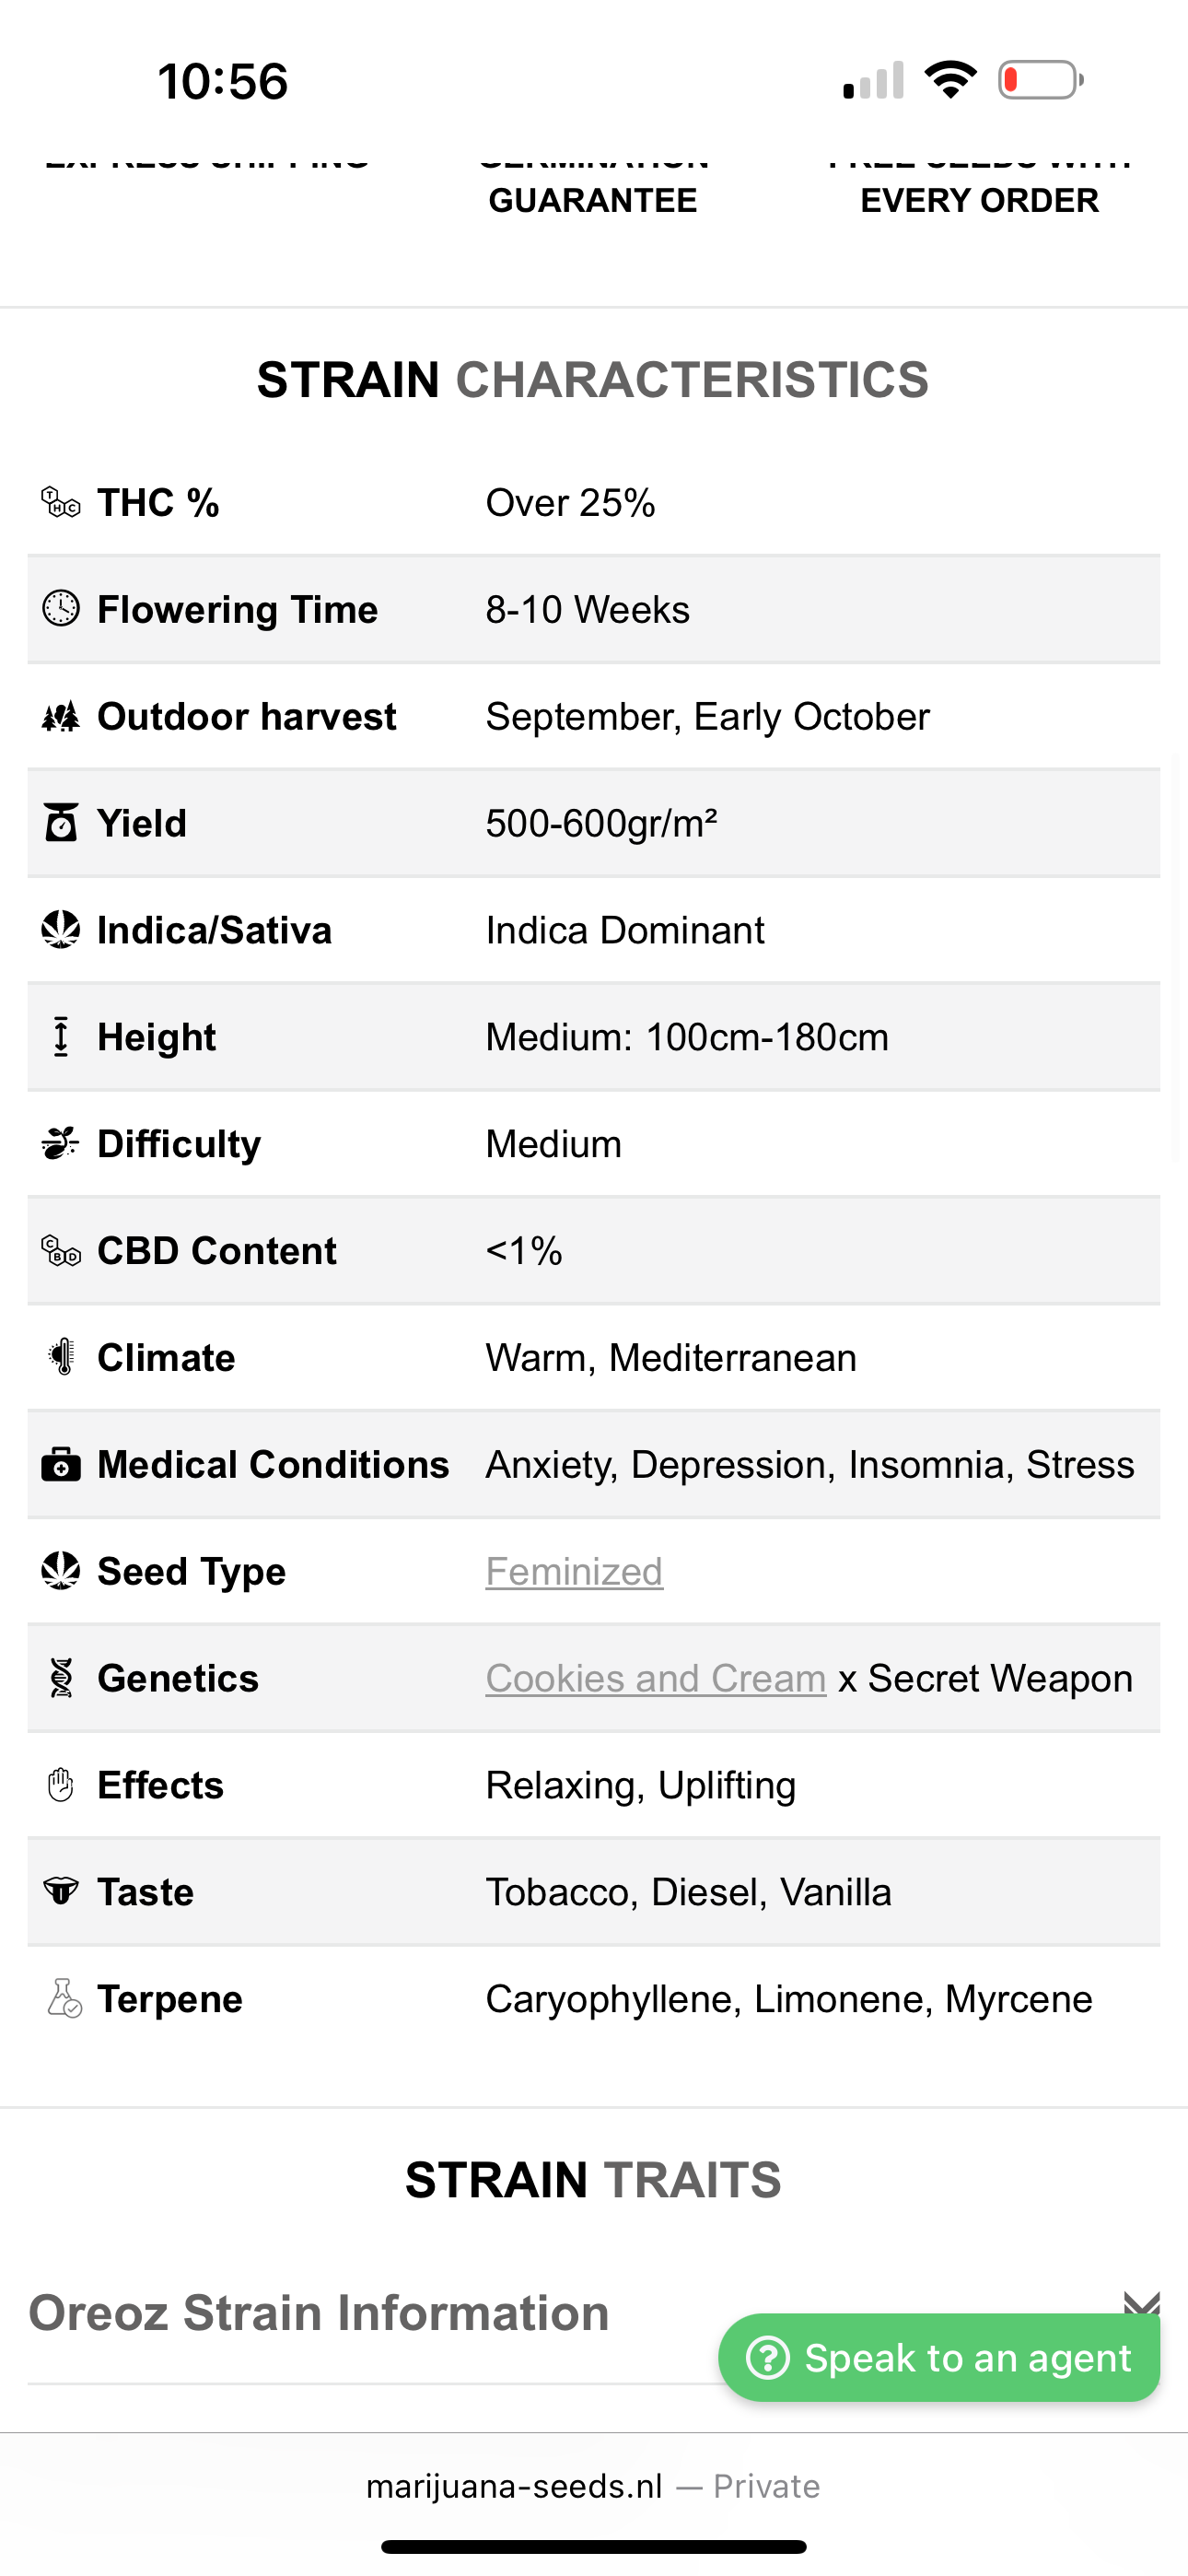Click the Height ruler icon
Image resolution: width=1188 pixels, height=2576 pixels.
tap(60, 1037)
